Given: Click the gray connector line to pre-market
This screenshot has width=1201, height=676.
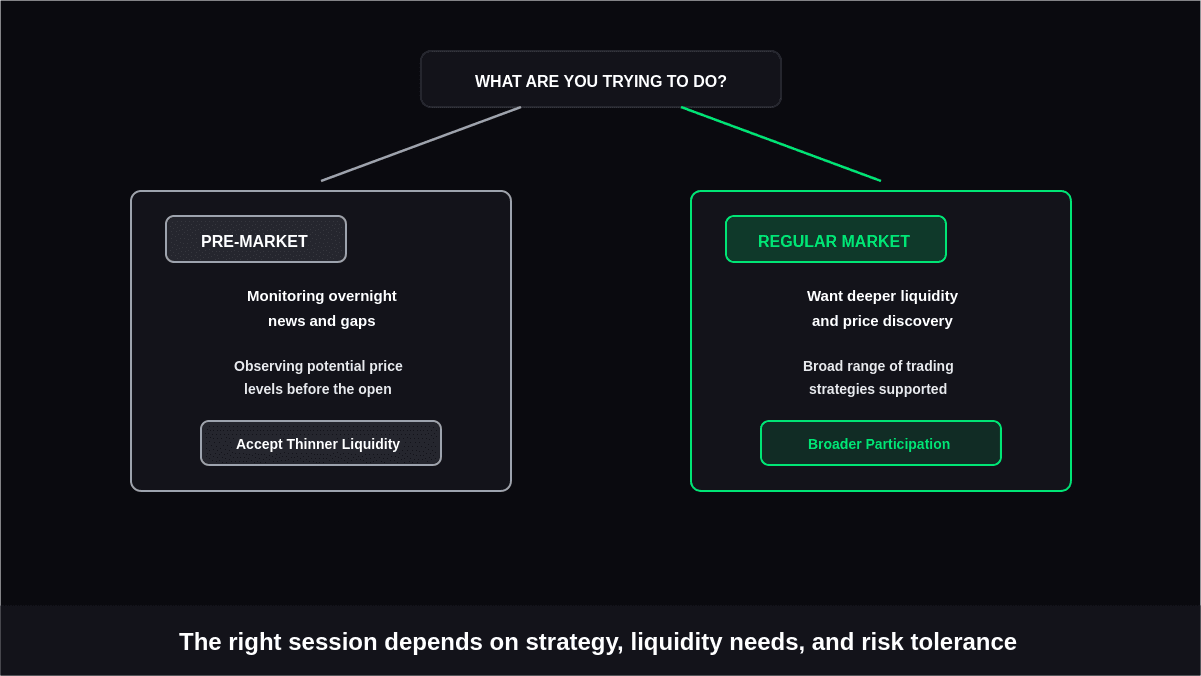Looking at the screenshot, I should (x=421, y=144).
